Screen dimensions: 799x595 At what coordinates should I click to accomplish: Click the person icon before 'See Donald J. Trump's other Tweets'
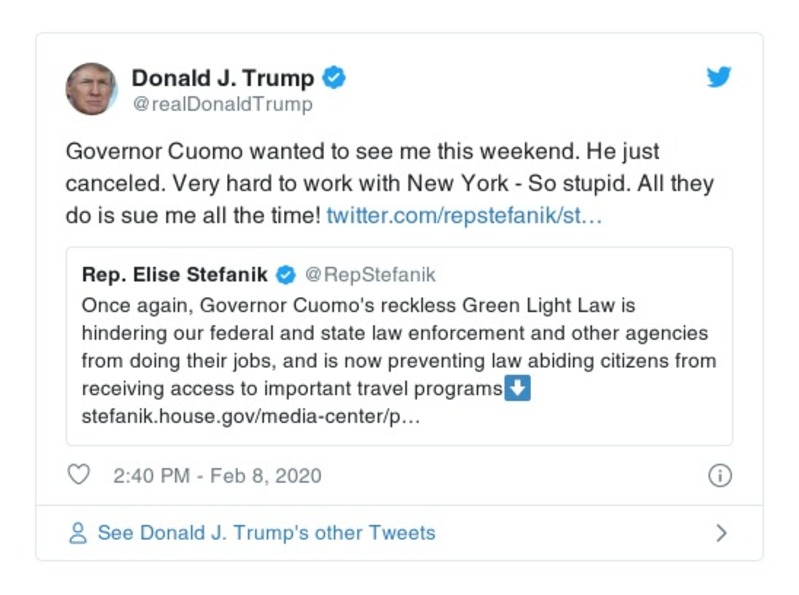click(77, 533)
